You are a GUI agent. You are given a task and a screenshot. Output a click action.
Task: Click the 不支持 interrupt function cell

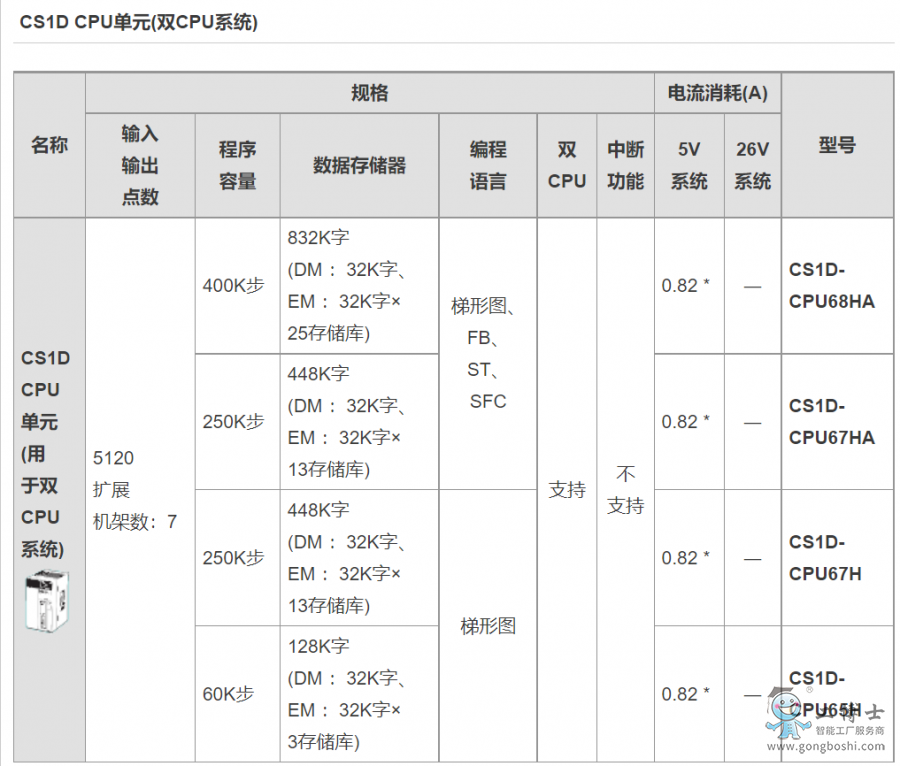[x=625, y=489]
